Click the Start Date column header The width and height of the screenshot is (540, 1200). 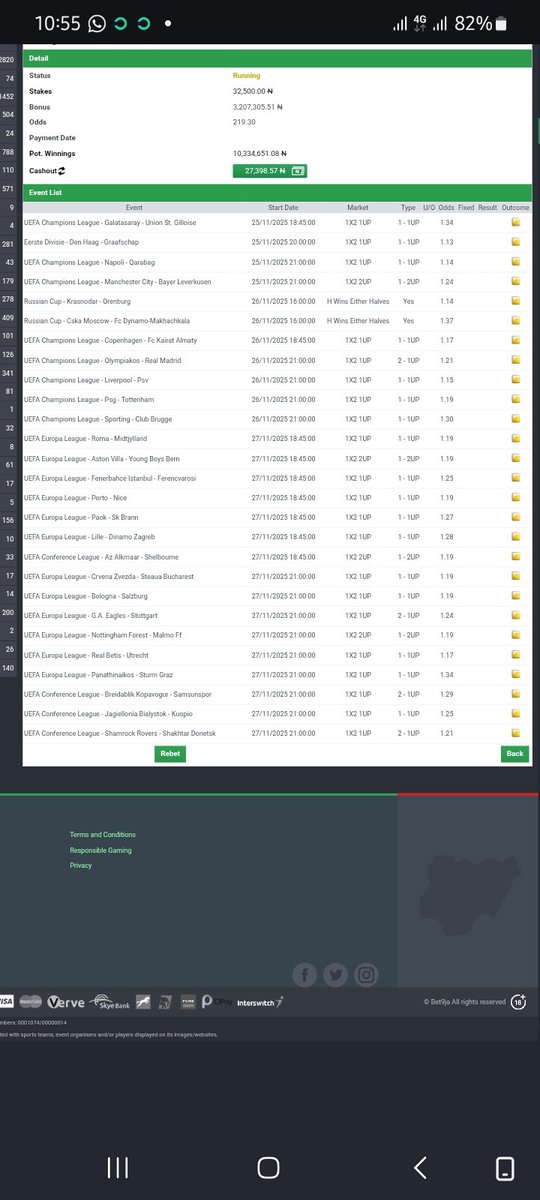284,207
